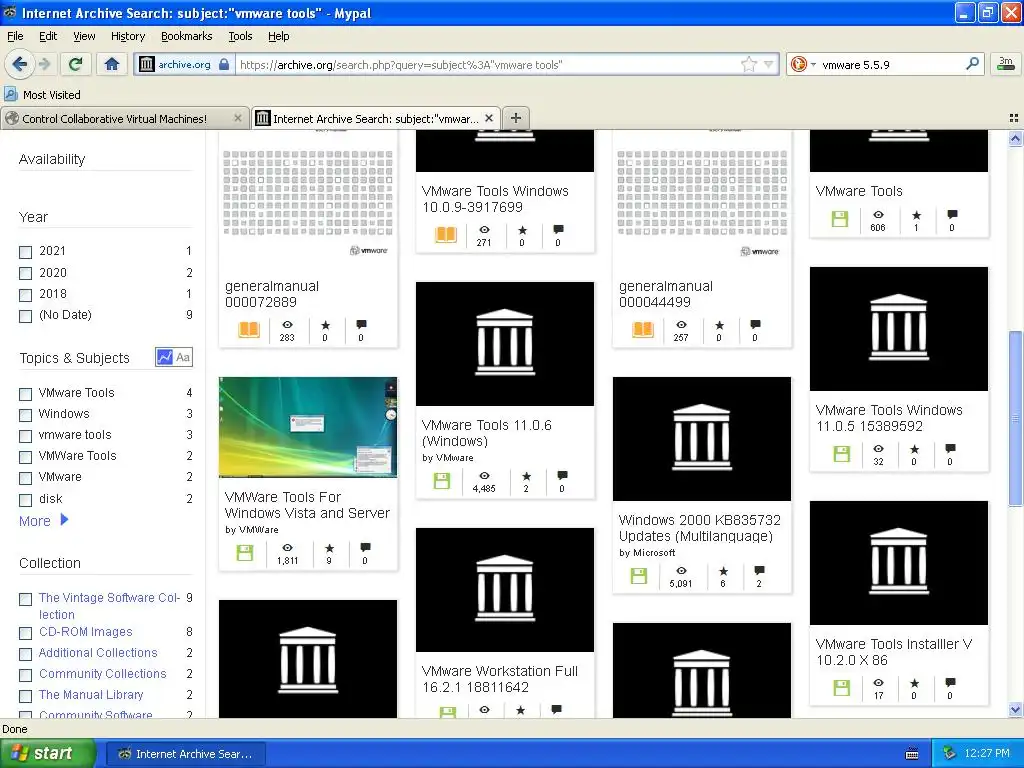1024x768 pixels.
Task: Open the 3m toolbar add-on icon
Action: pos(1006,64)
